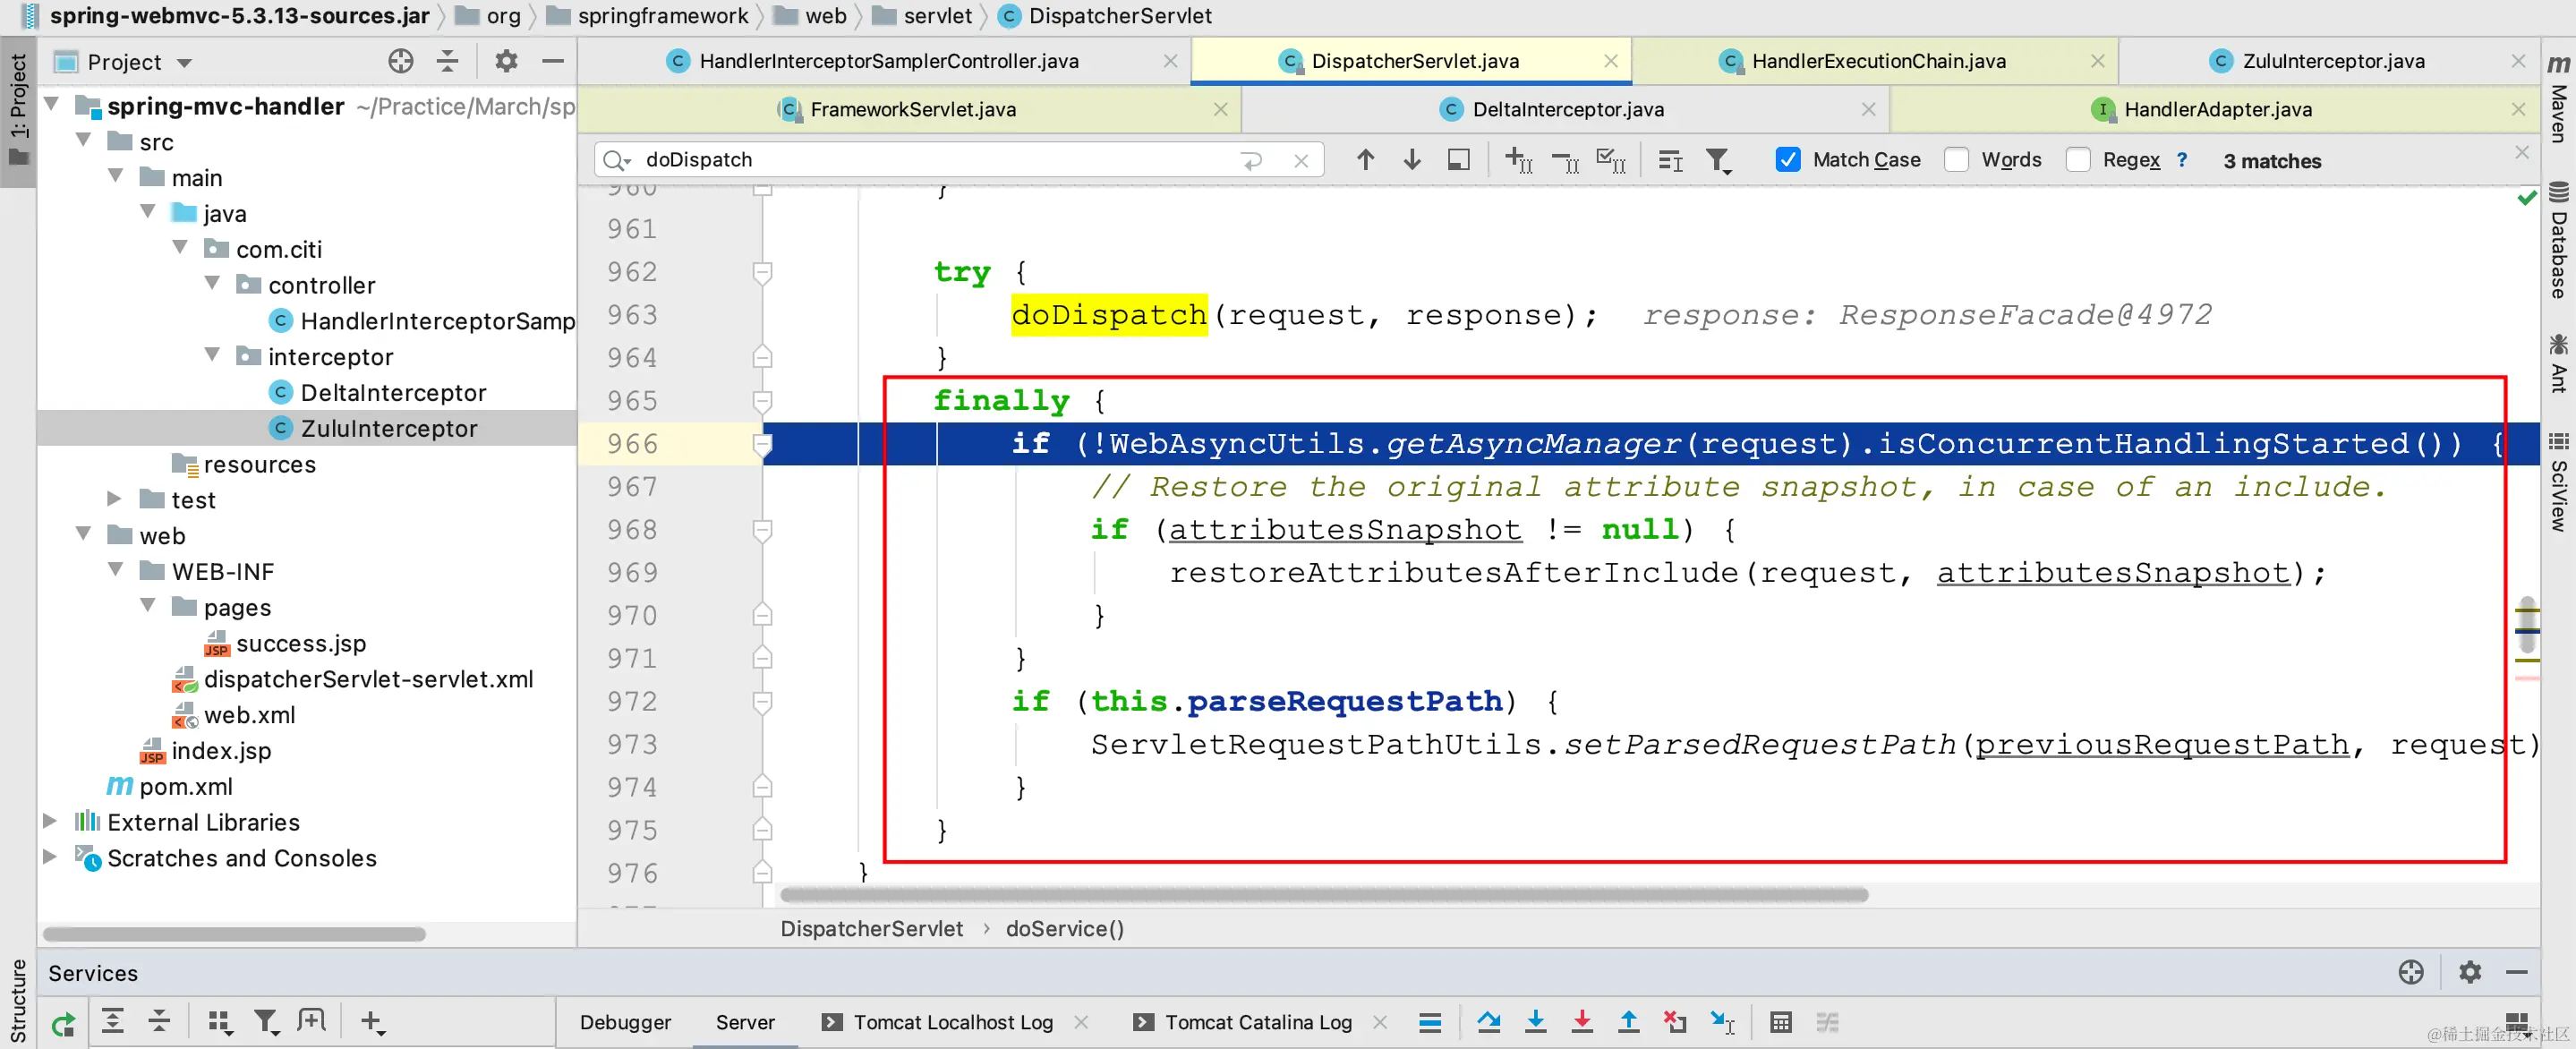
Task: Open Tomcat Catalina Log tab
Action: point(1257,1022)
